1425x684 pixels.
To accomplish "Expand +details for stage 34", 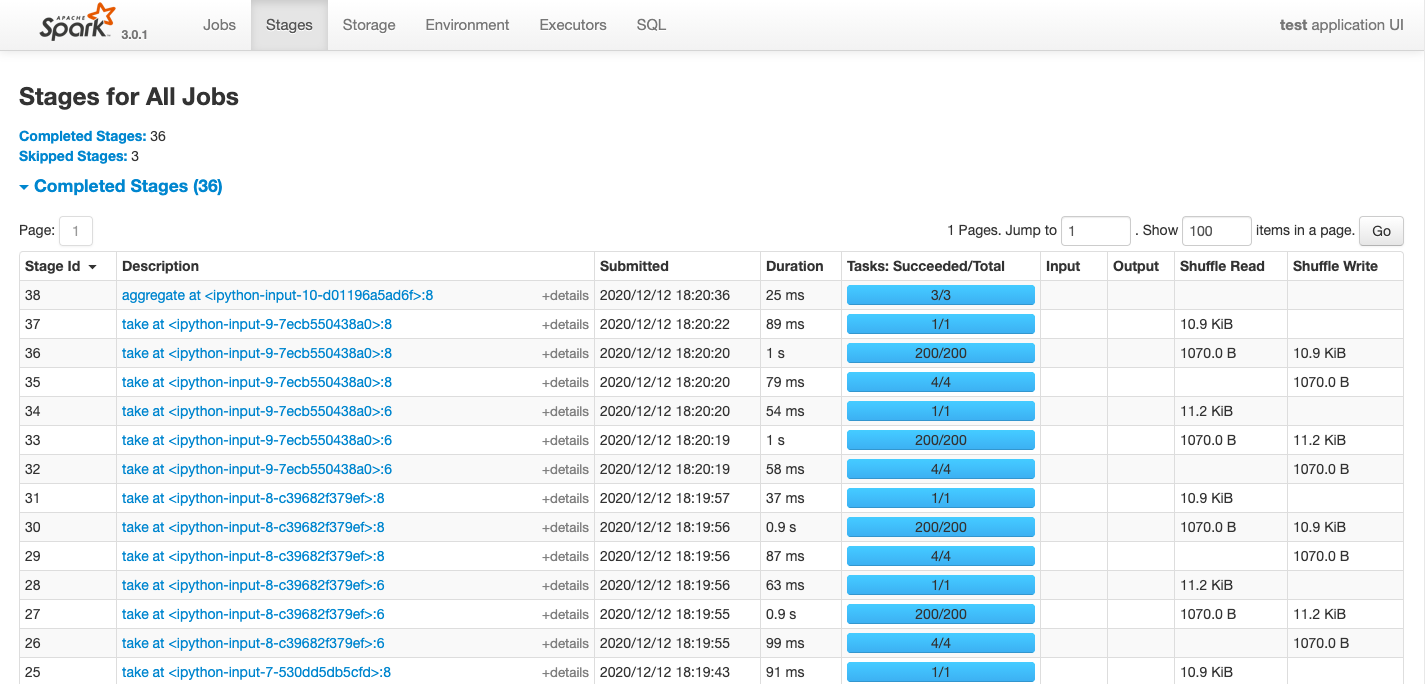I will [565, 412].
